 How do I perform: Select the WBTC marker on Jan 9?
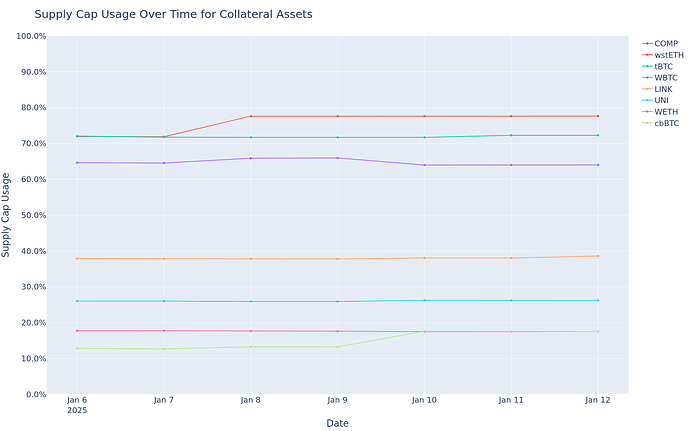(x=338, y=158)
